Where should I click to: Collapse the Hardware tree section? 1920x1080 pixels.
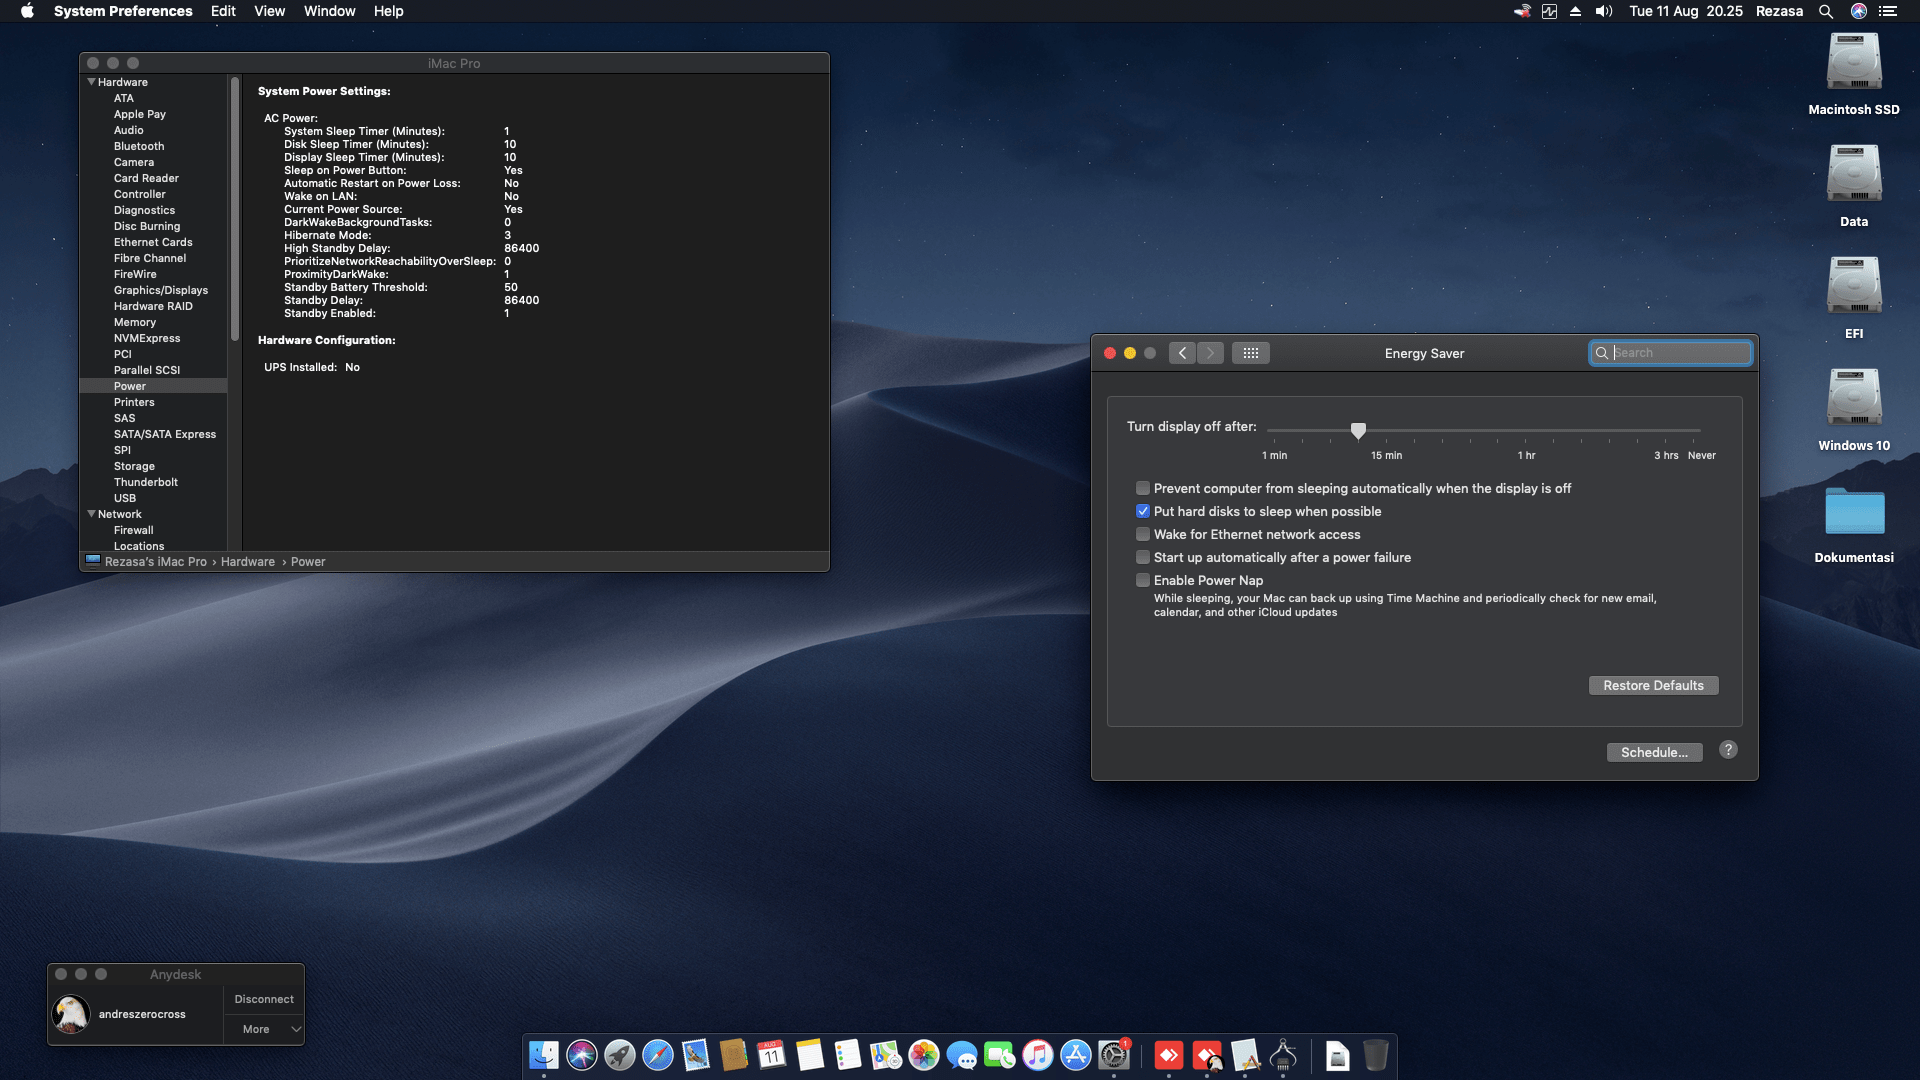click(91, 82)
